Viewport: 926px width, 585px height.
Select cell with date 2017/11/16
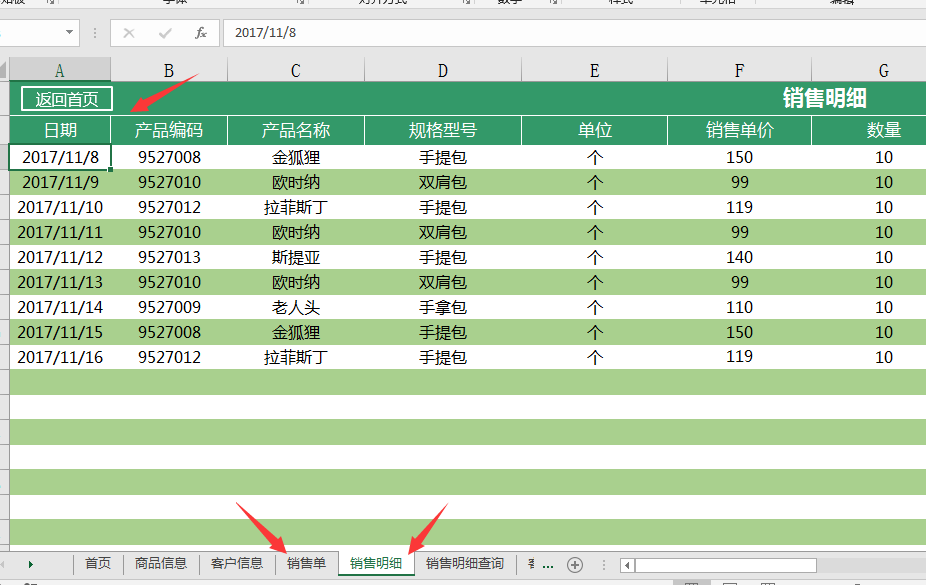[x=60, y=357]
